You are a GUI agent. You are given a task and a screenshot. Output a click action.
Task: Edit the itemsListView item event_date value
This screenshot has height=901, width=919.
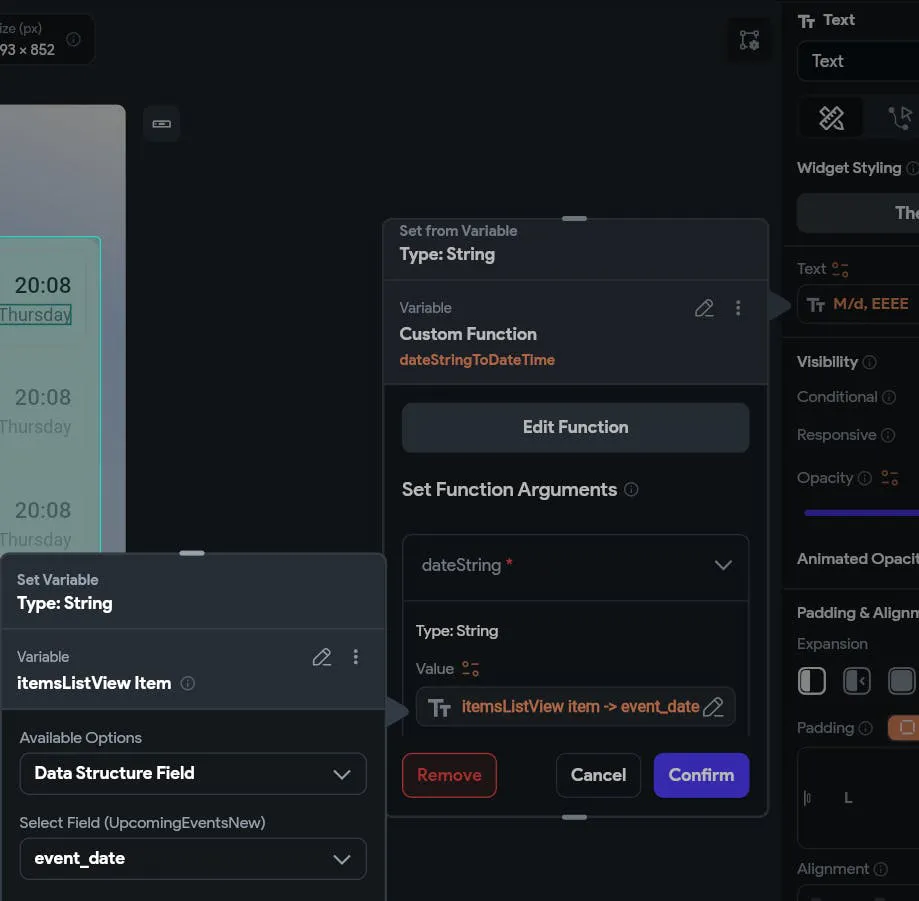tap(713, 707)
